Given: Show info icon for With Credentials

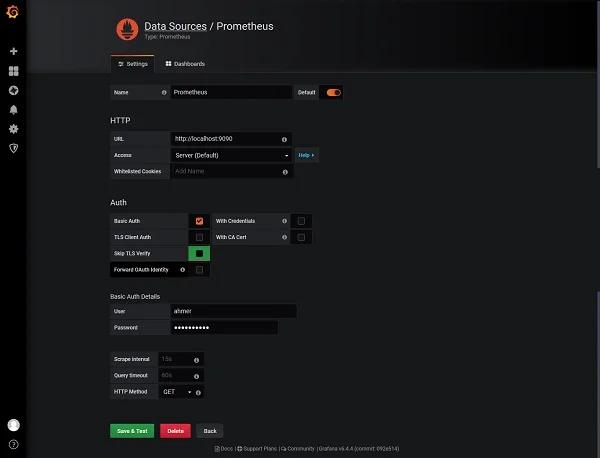Looking at the screenshot, I should click(x=284, y=221).
